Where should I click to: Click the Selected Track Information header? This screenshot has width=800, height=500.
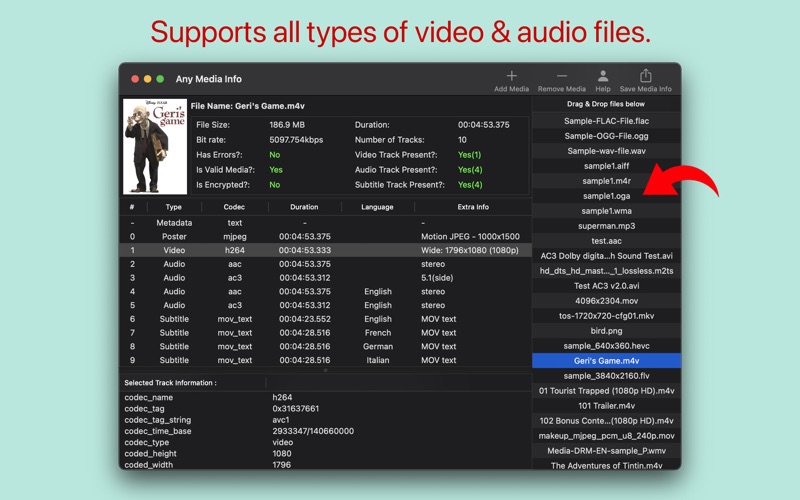coord(170,383)
